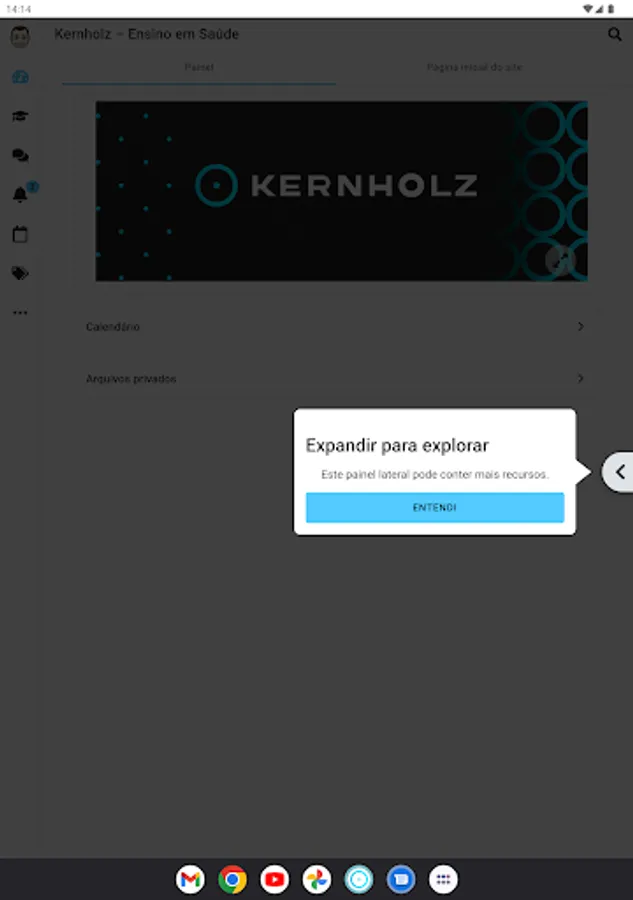Open the tags icon in sidebar
Screen dimensions: 633x900
click(x=20, y=273)
